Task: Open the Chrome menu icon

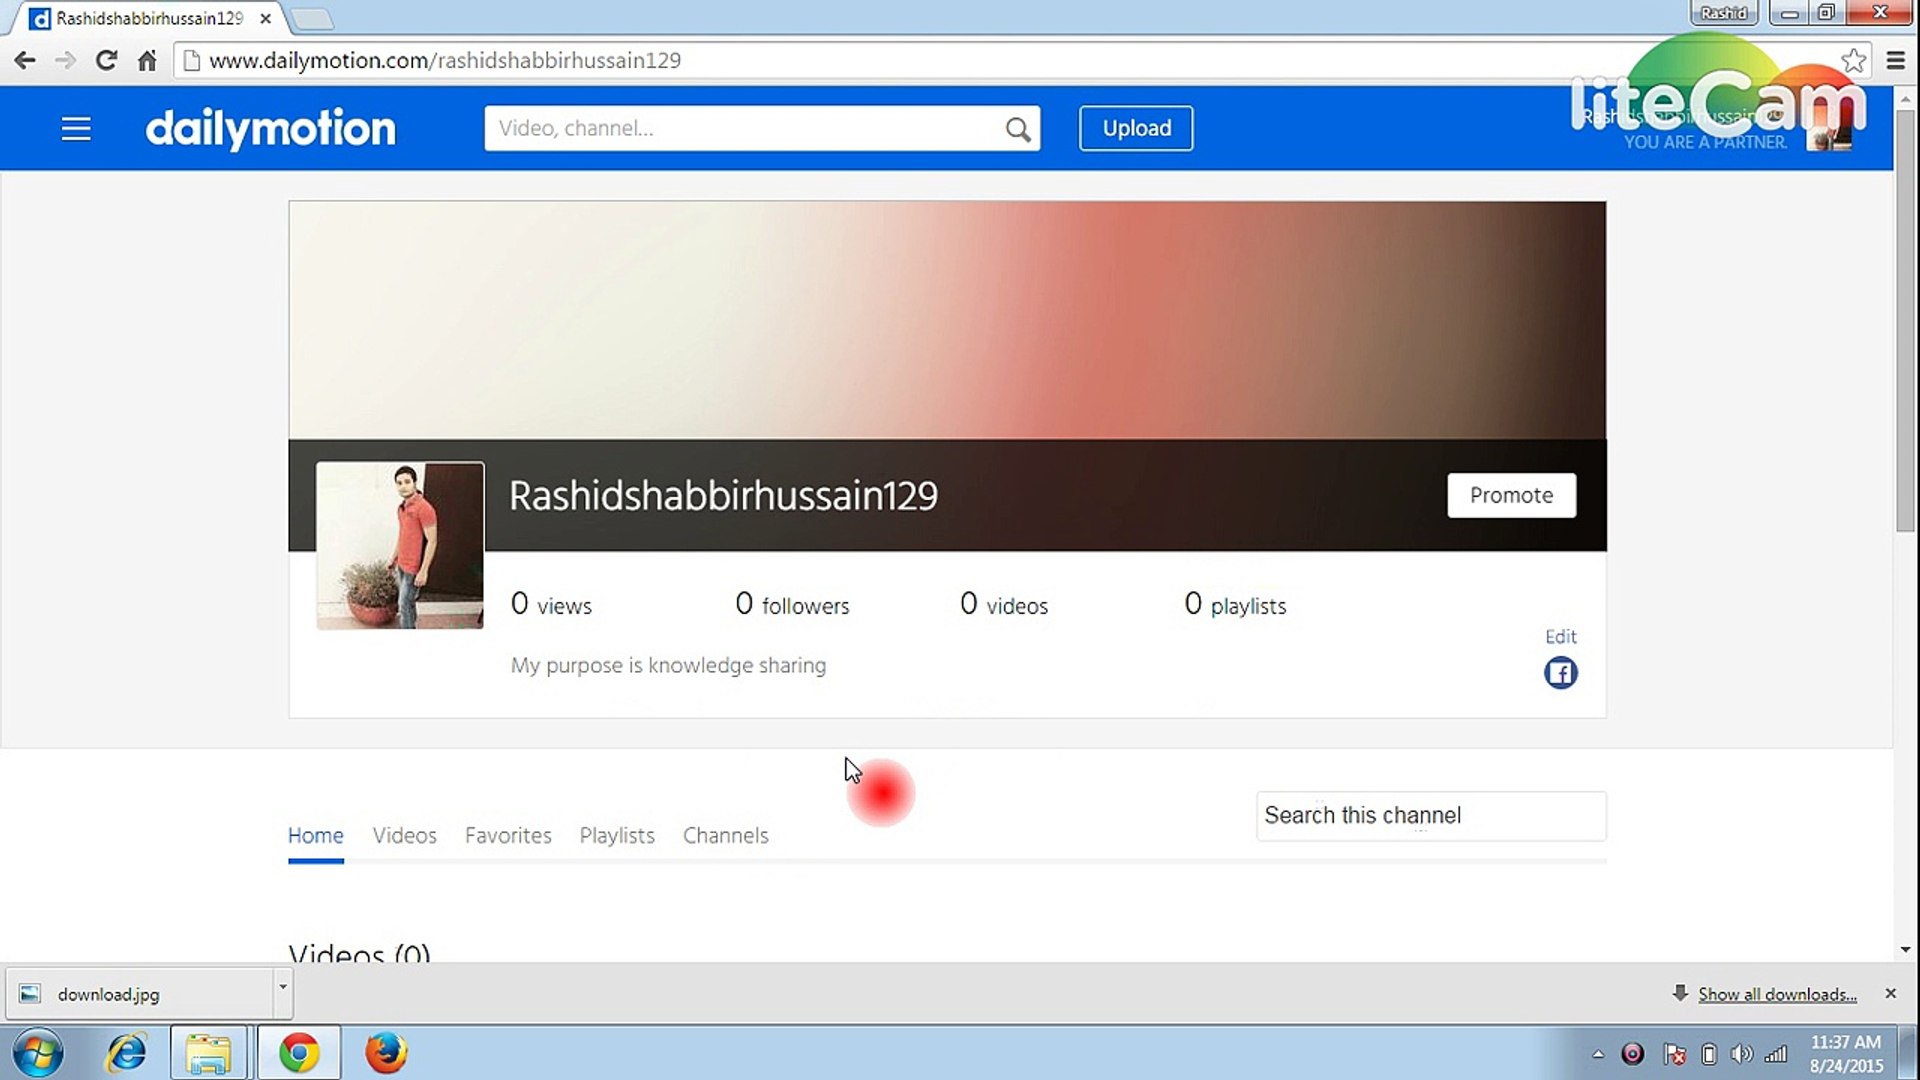Action: (x=1895, y=60)
